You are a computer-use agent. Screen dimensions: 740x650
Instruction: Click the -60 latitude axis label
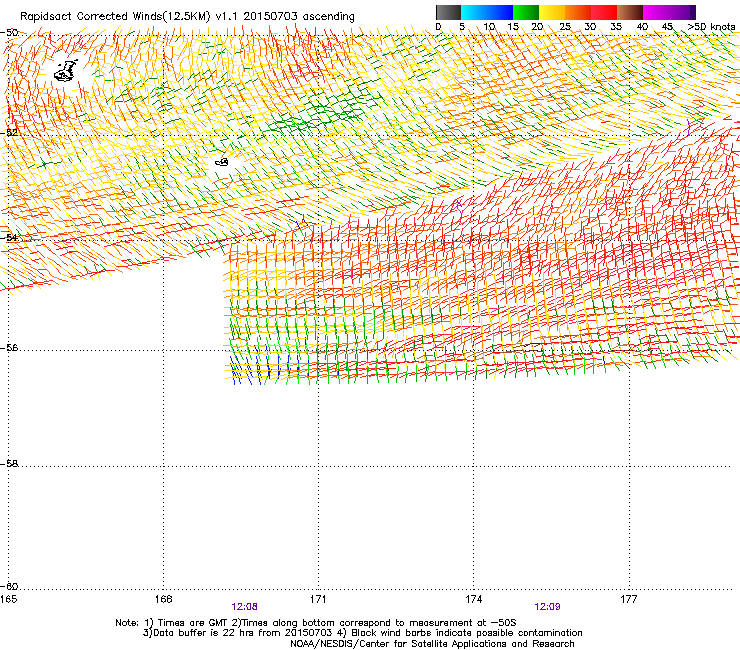click(9, 587)
